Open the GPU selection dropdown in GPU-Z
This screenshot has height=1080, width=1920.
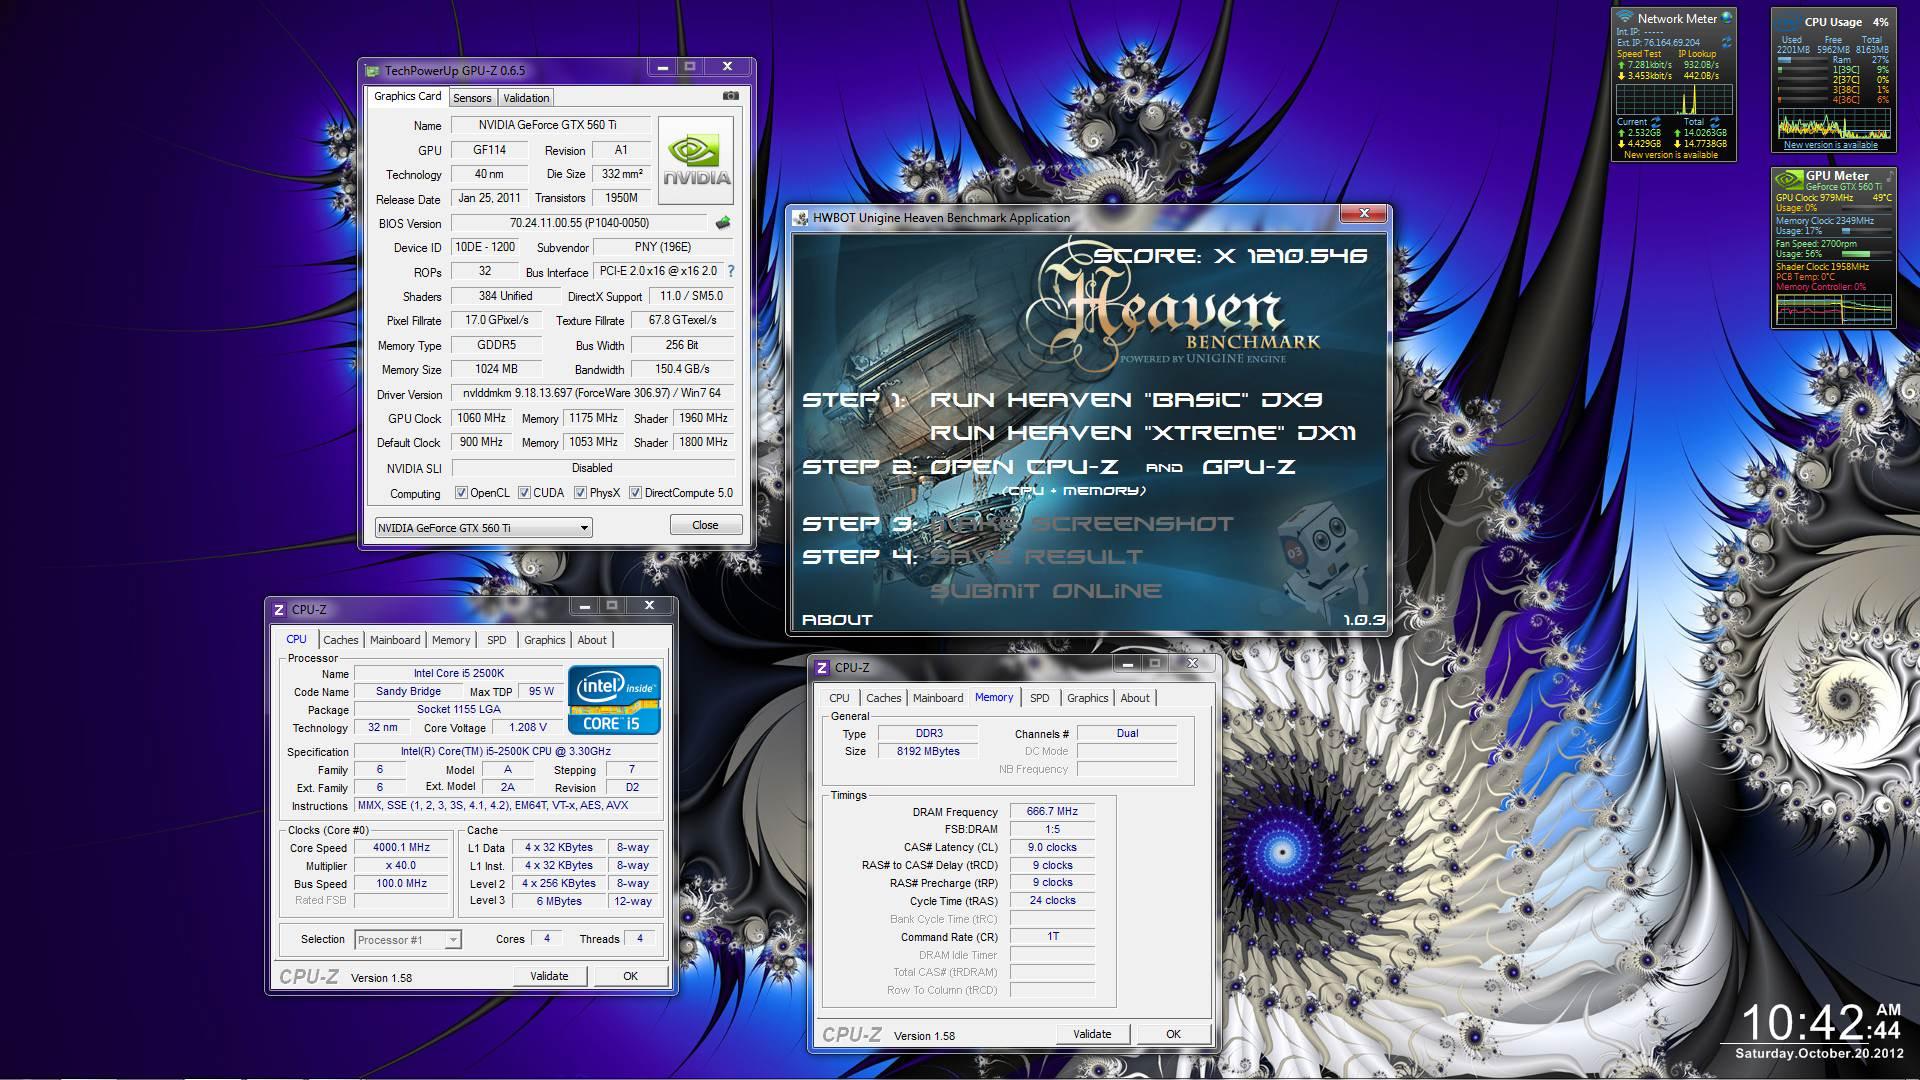pyautogui.click(x=483, y=527)
